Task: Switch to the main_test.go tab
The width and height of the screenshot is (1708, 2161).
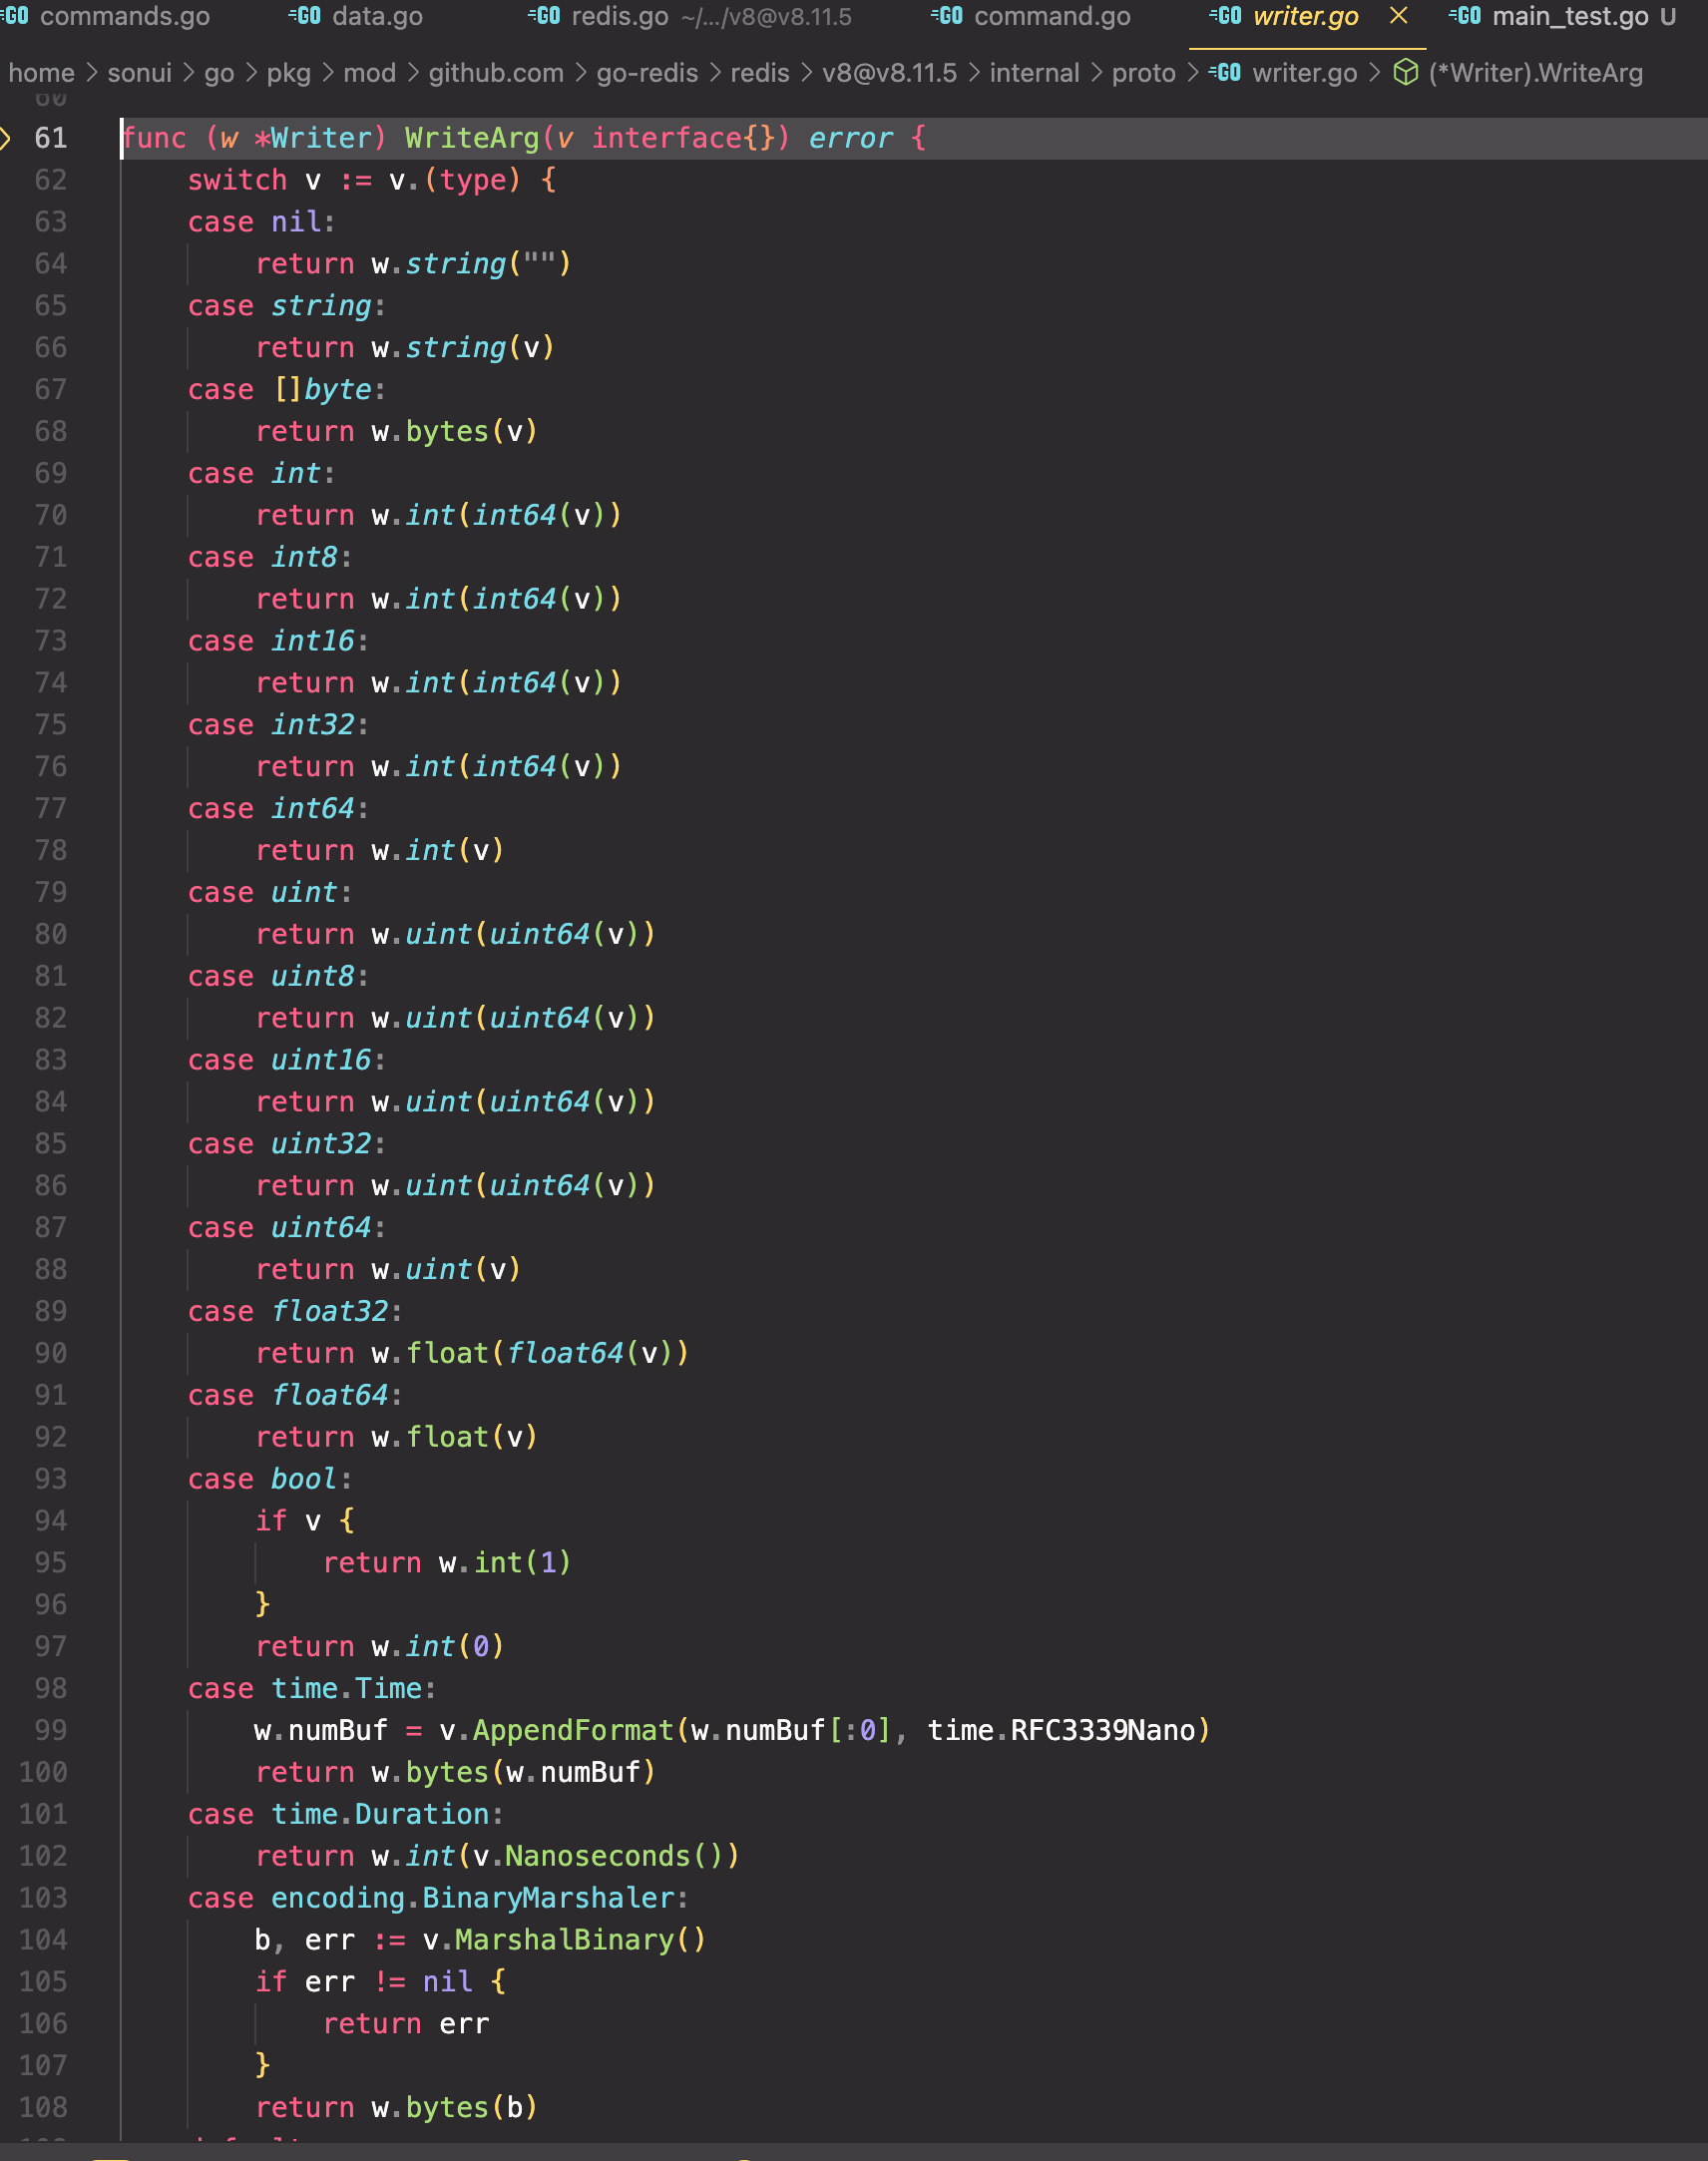Action: [x=1570, y=16]
